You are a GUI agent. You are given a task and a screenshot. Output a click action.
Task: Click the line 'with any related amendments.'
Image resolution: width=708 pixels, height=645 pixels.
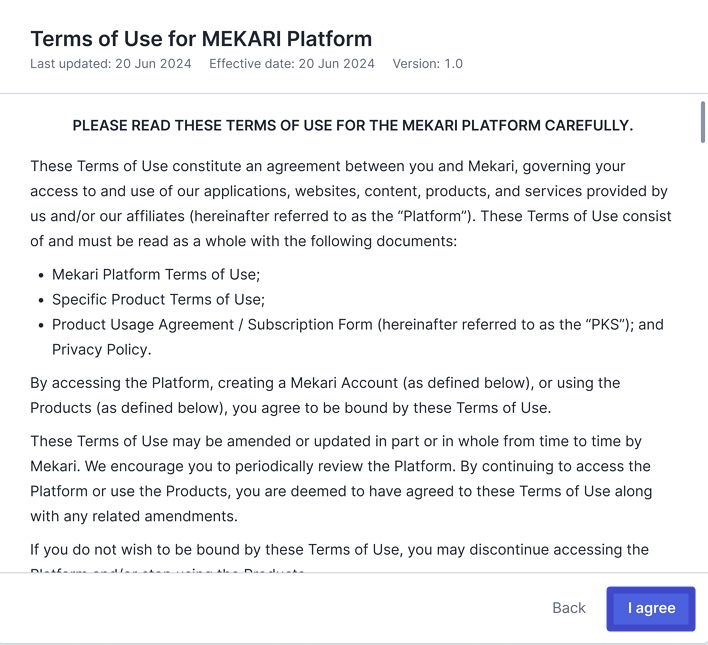pos(133,516)
